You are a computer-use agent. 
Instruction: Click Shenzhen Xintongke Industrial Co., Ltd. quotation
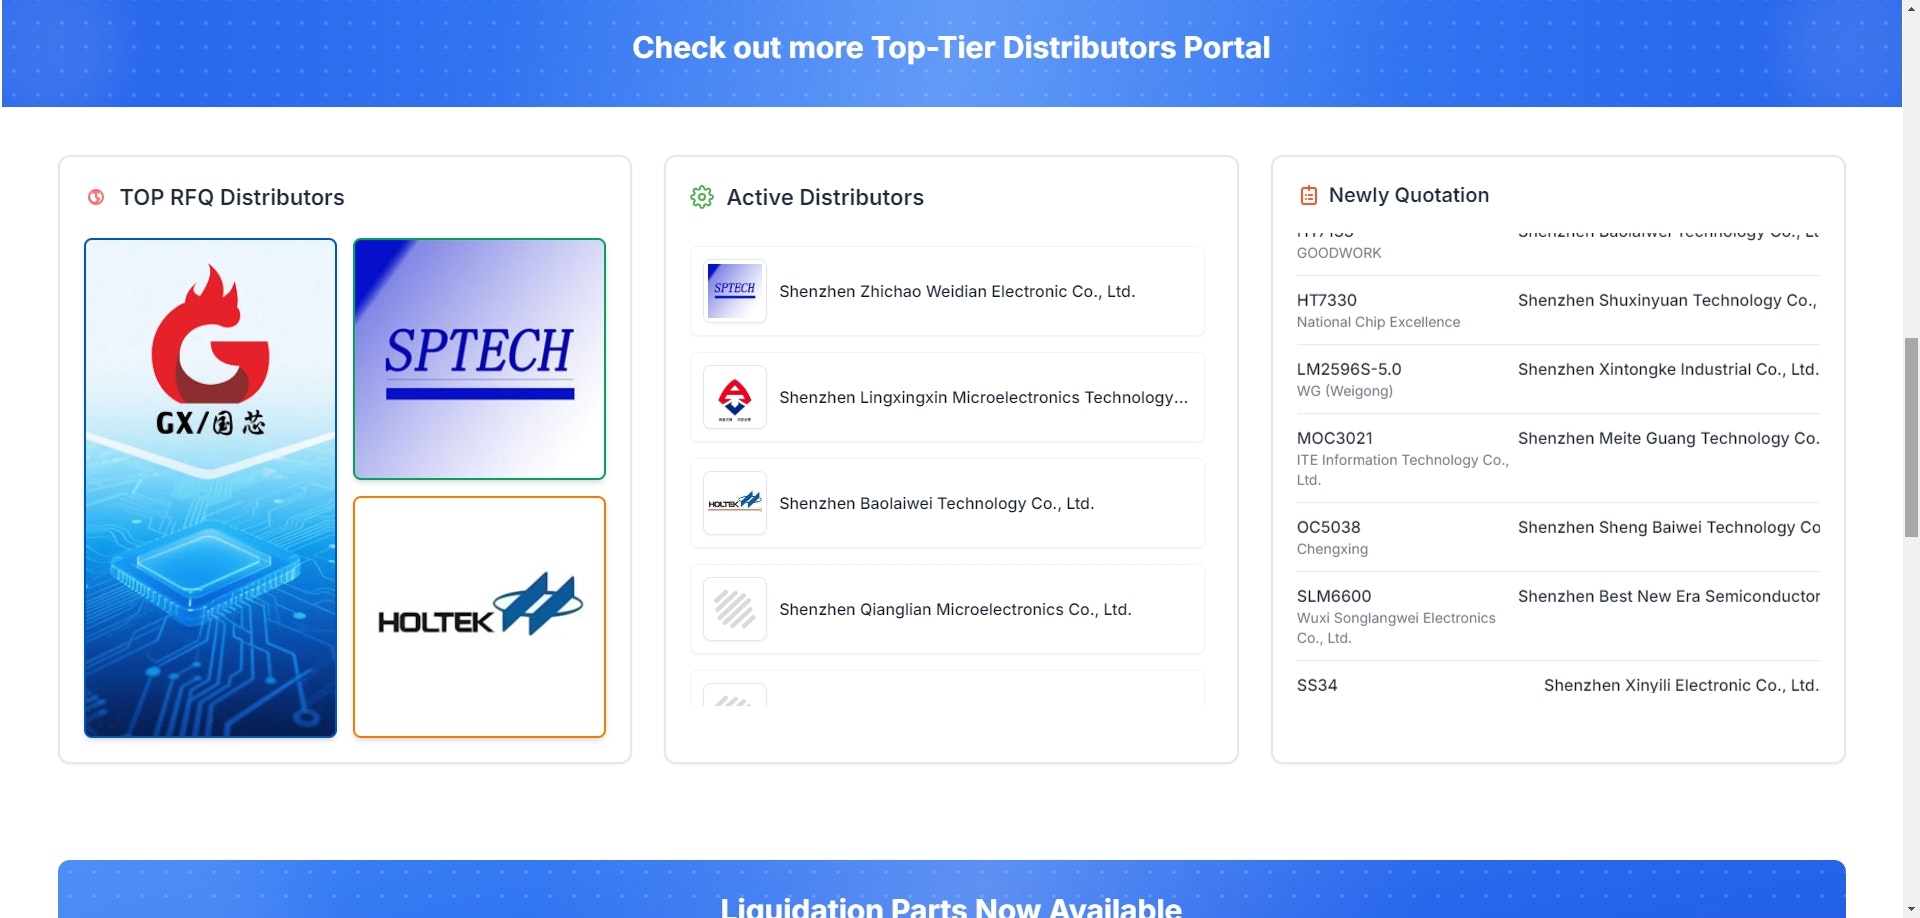(1668, 369)
